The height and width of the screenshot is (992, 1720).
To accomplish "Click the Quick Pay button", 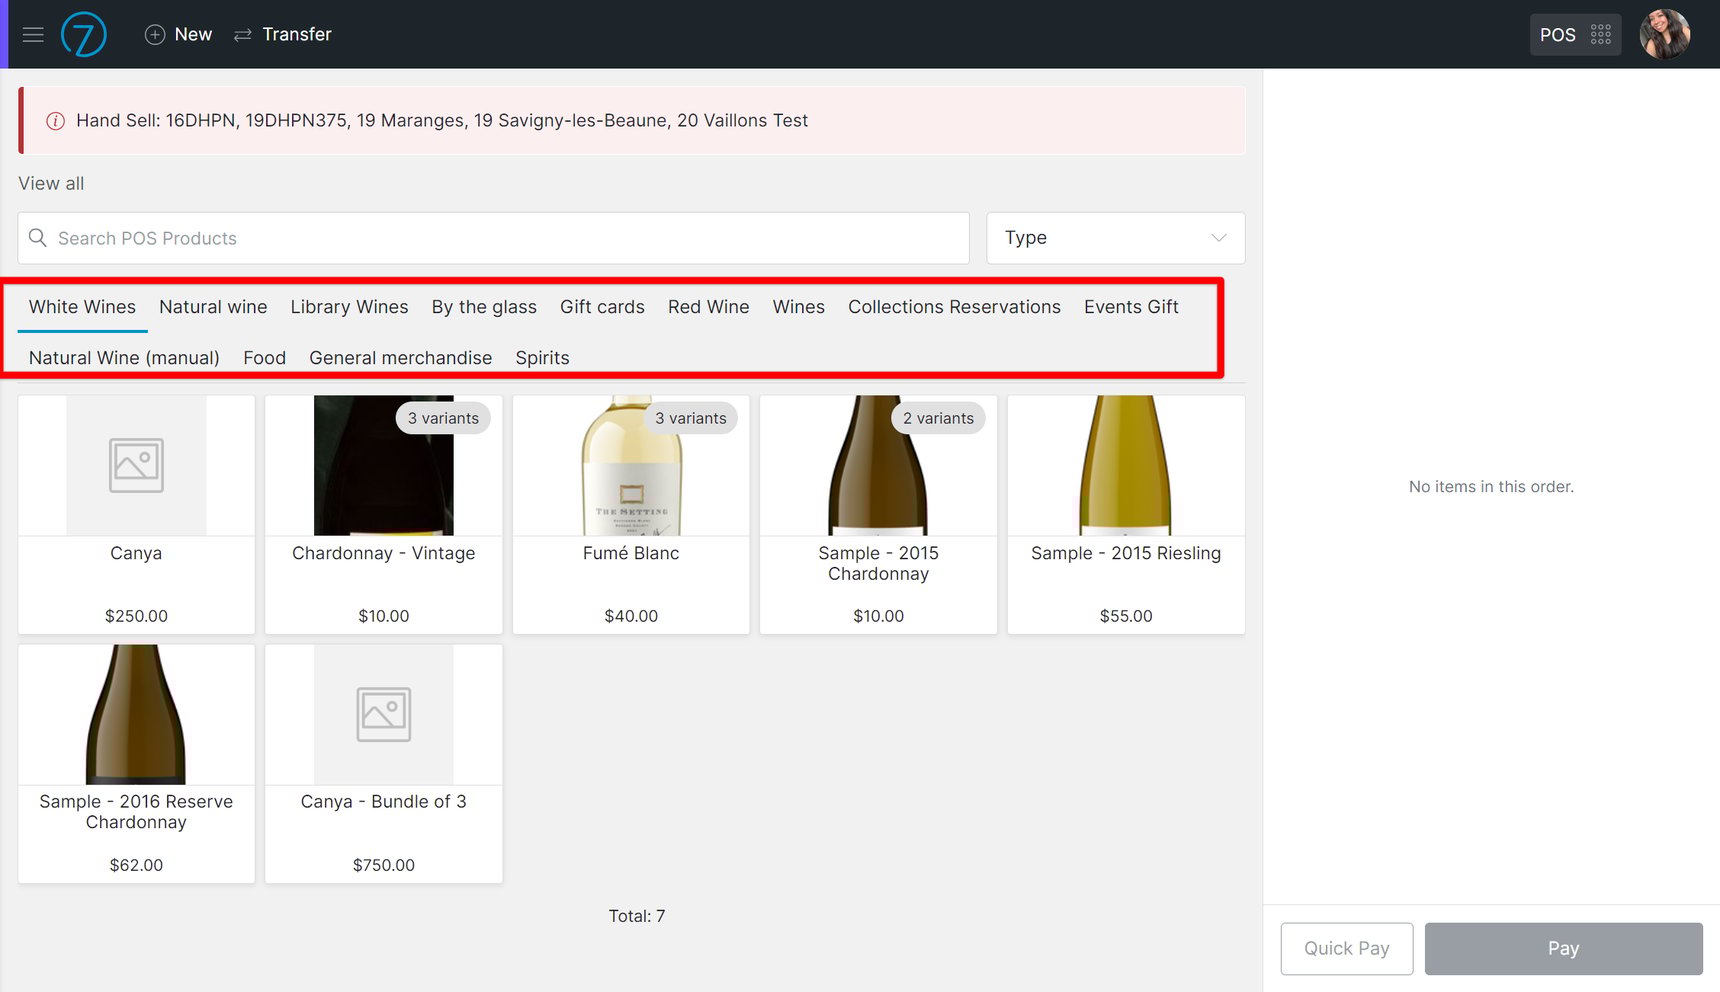I will (1346, 948).
